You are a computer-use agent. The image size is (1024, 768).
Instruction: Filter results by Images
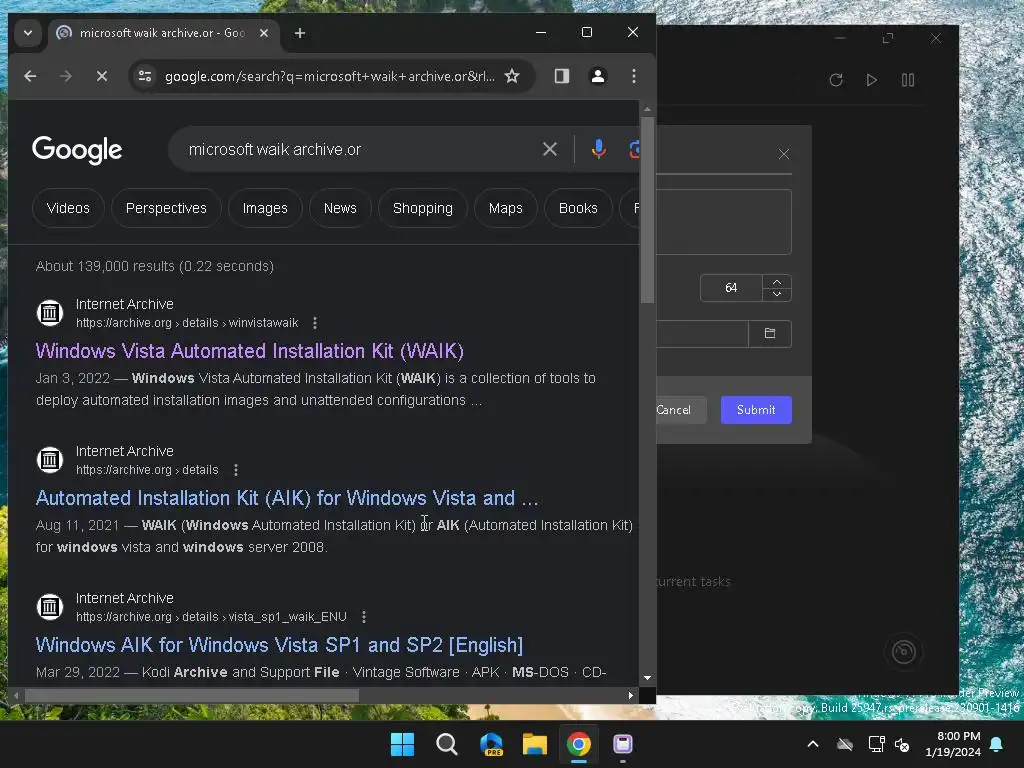point(265,208)
